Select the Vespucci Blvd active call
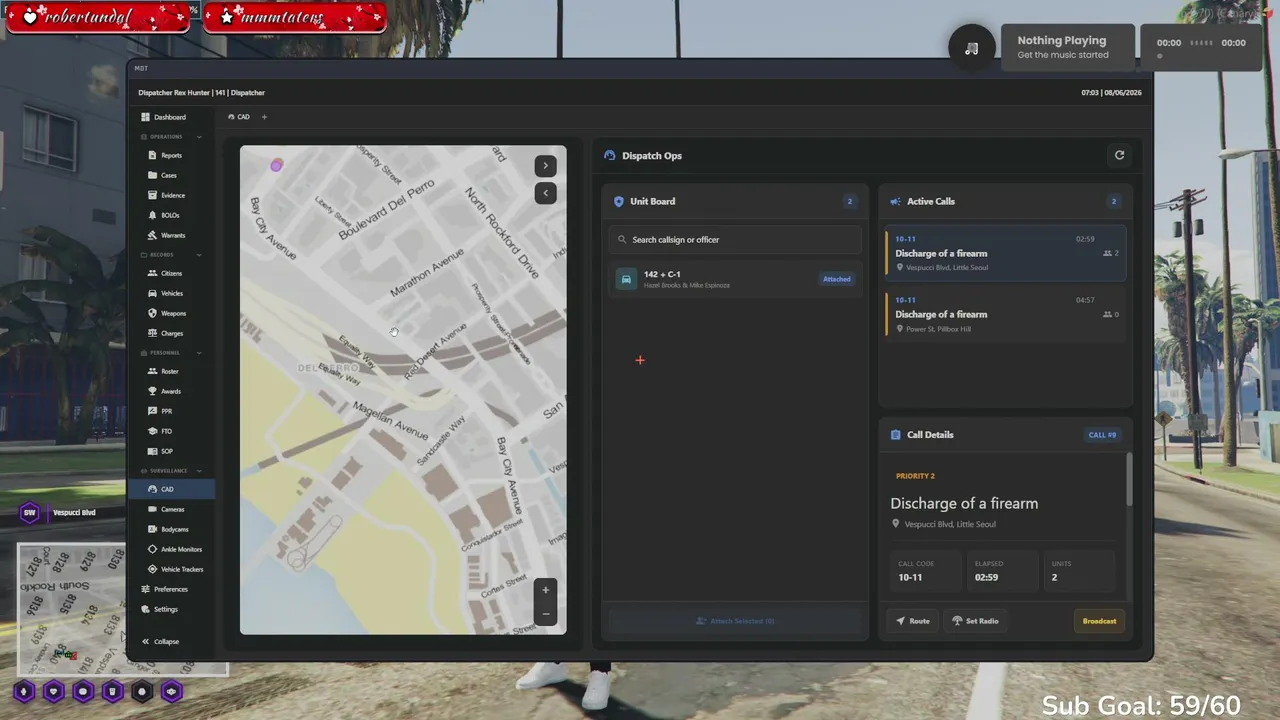The height and width of the screenshot is (720, 1280). point(1005,253)
